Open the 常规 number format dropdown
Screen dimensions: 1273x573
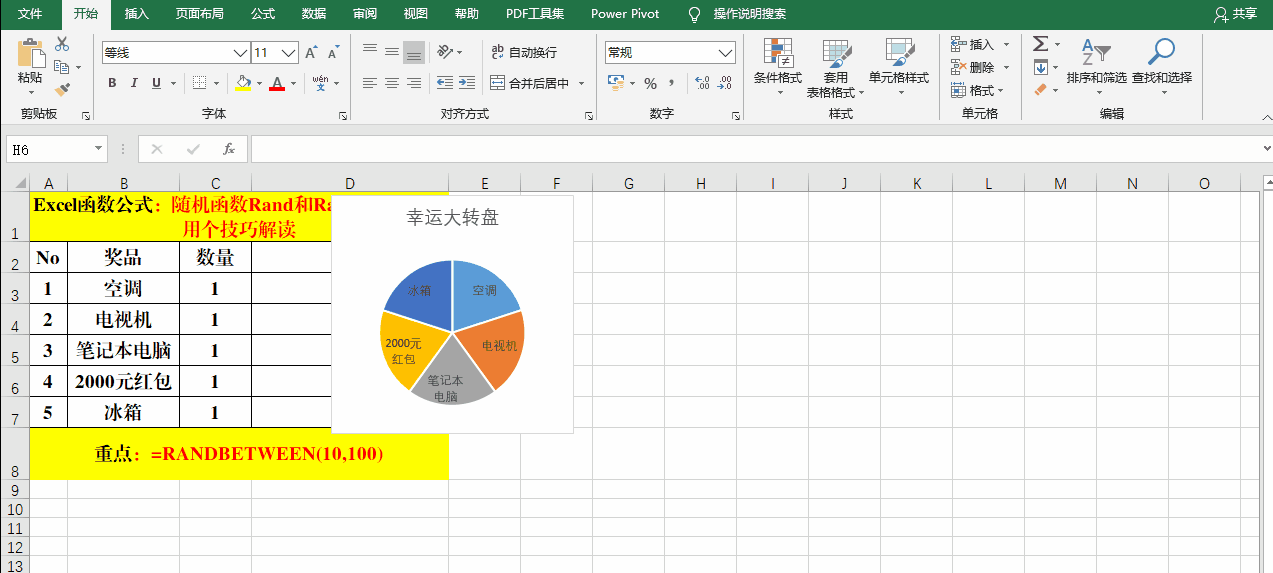(x=726, y=52)
